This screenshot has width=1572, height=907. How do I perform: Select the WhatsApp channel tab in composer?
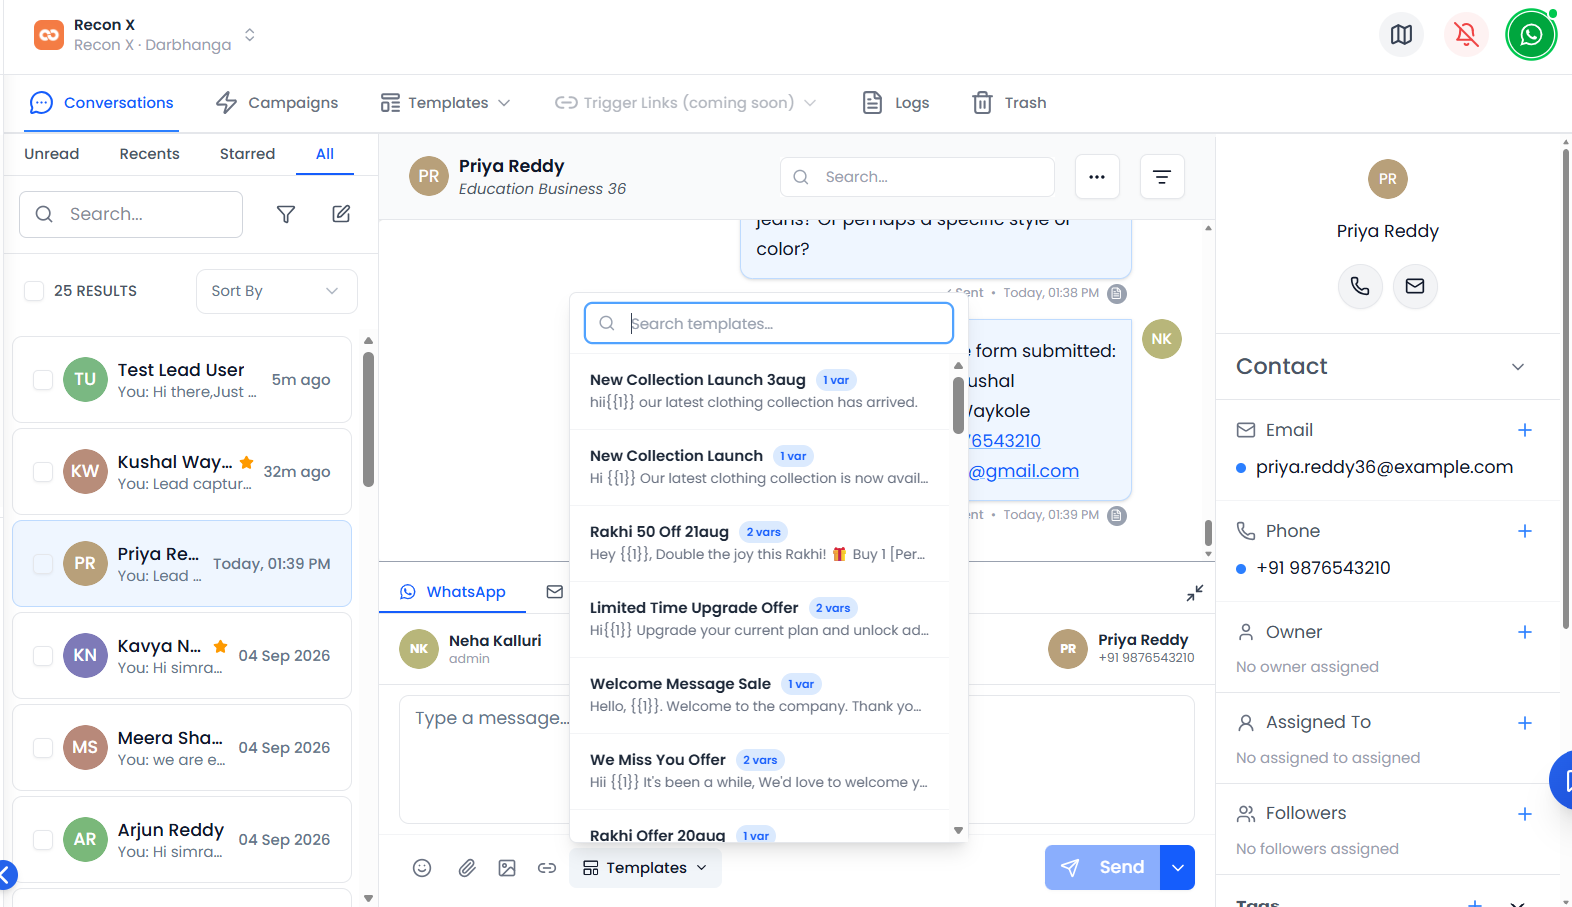pos(453,592)
